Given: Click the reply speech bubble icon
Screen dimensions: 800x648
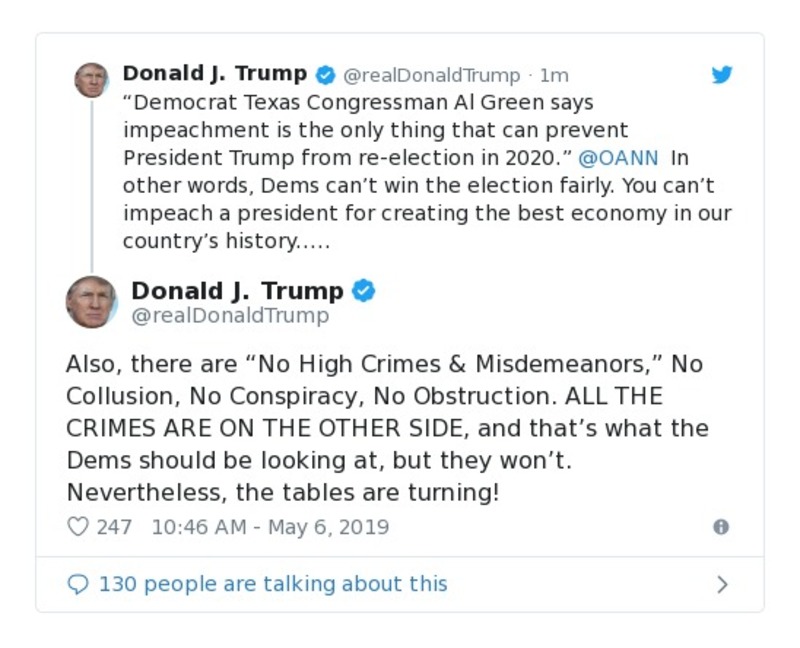Looking at the screenshot, I should point(80,583).
